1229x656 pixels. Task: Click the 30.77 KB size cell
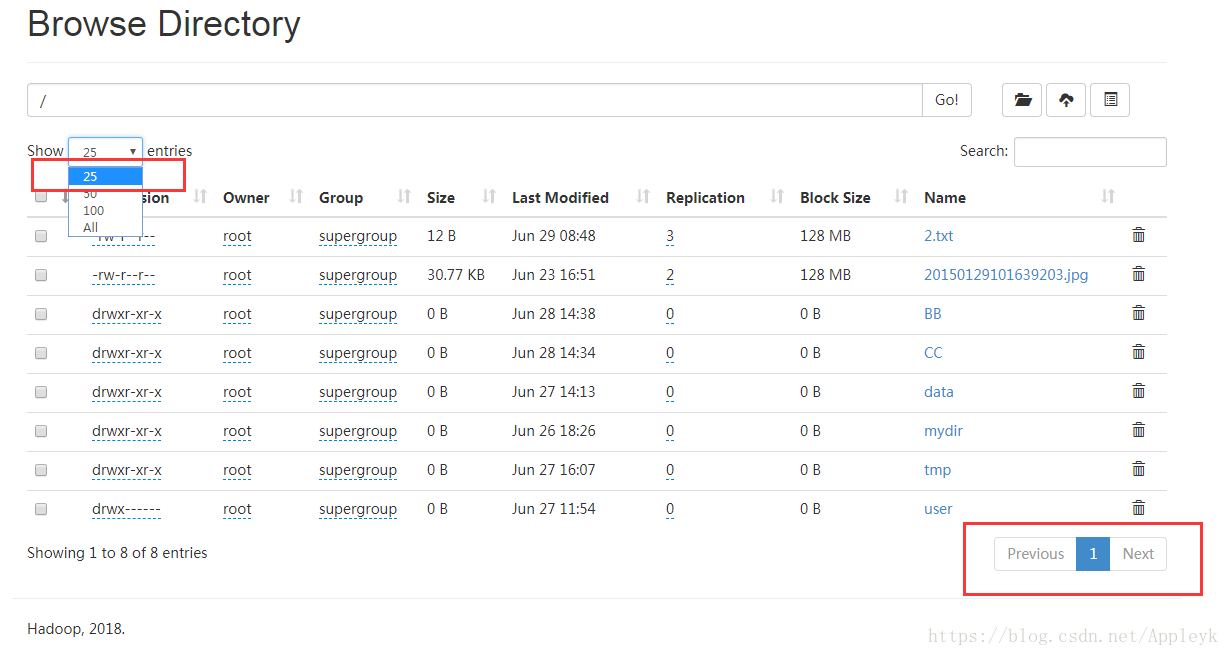click(456, 275)
